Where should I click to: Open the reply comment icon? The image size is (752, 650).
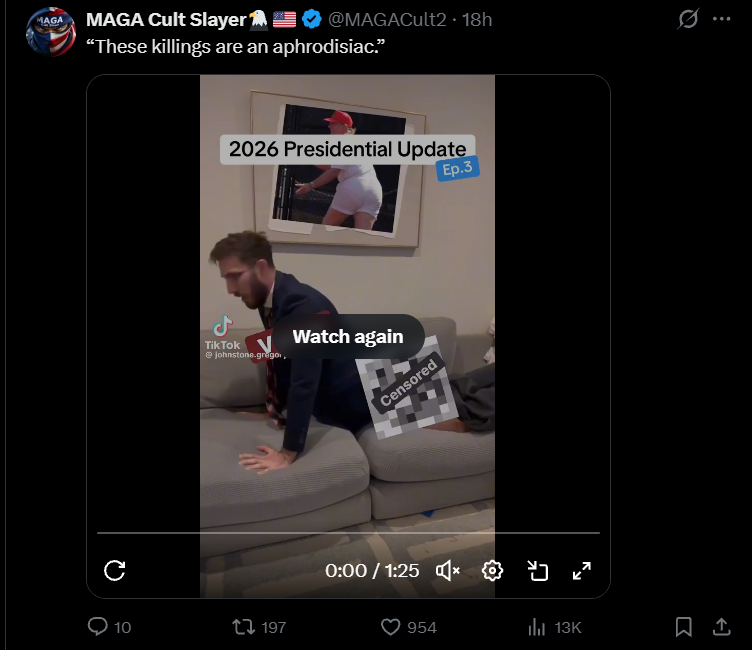tap(98, 626)
